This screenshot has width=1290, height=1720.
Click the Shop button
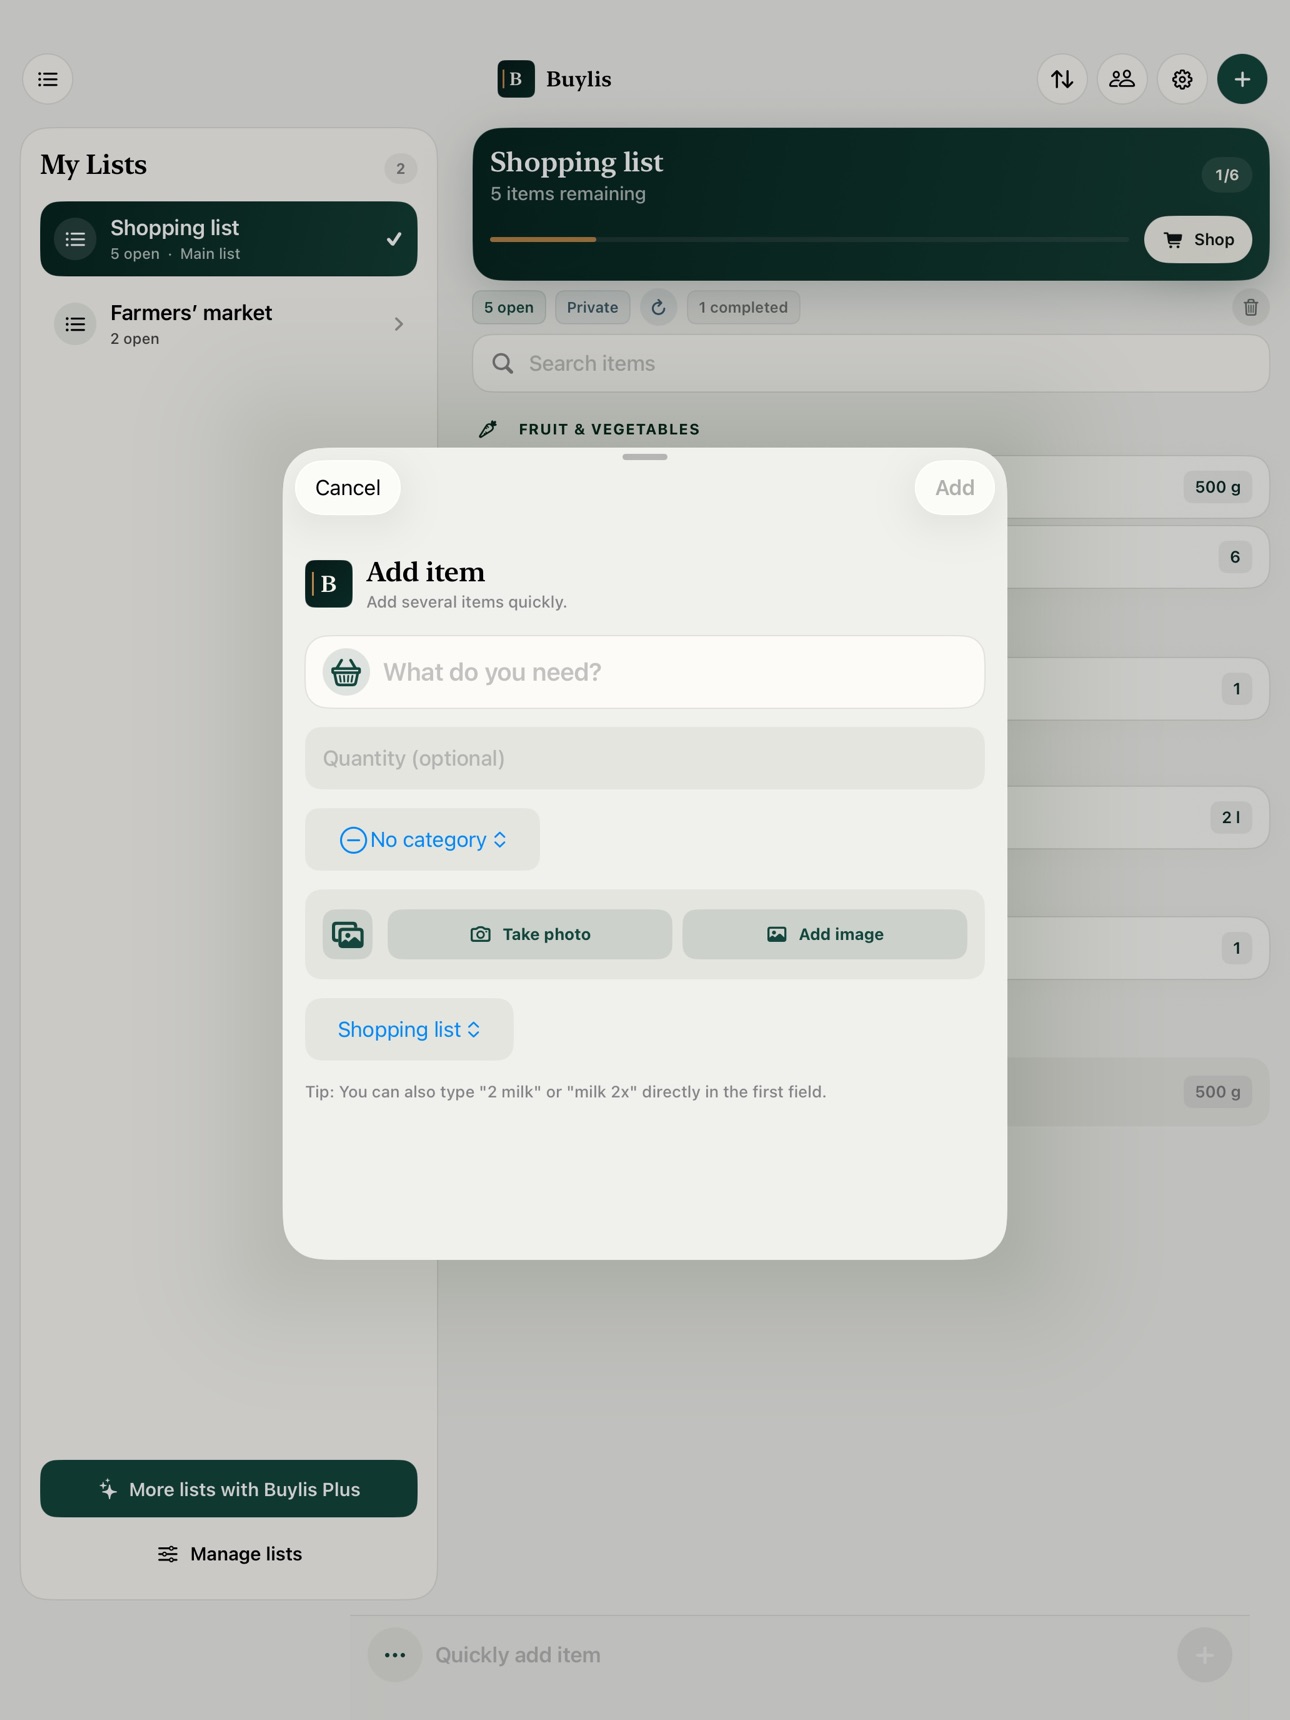[x=1198, y=240]
